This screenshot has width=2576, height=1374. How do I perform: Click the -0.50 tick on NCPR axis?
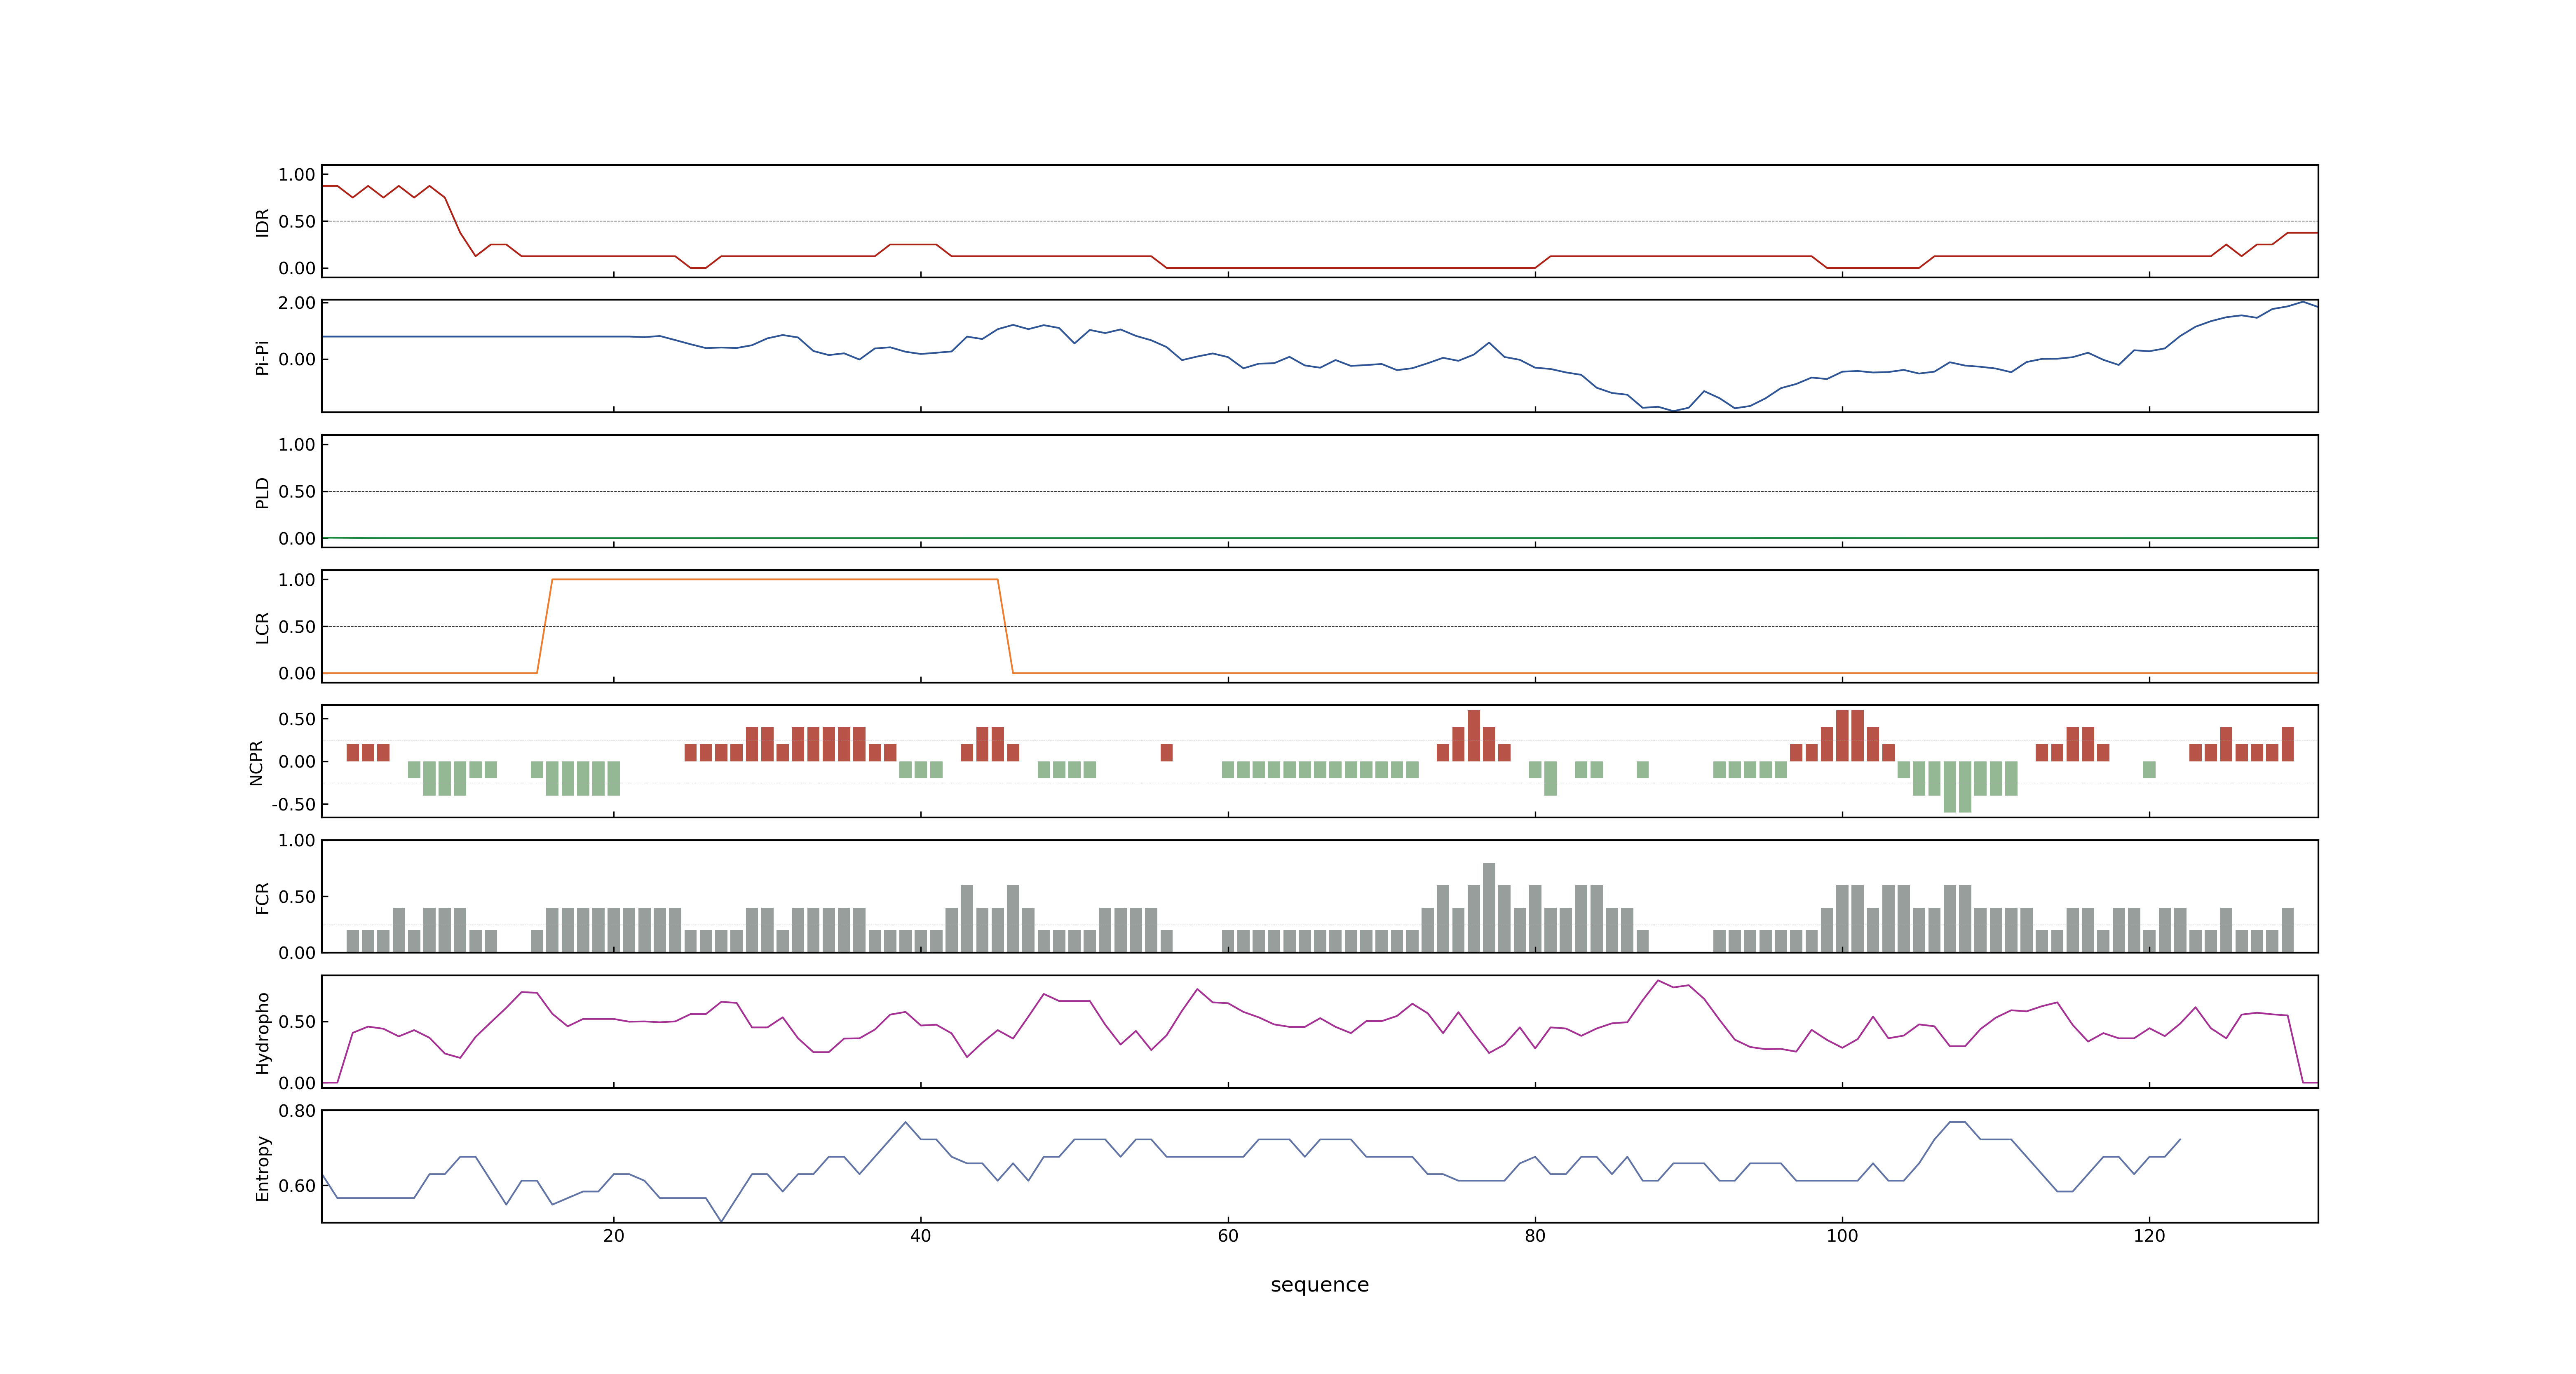pyautogui.click(x=293, y=805)
